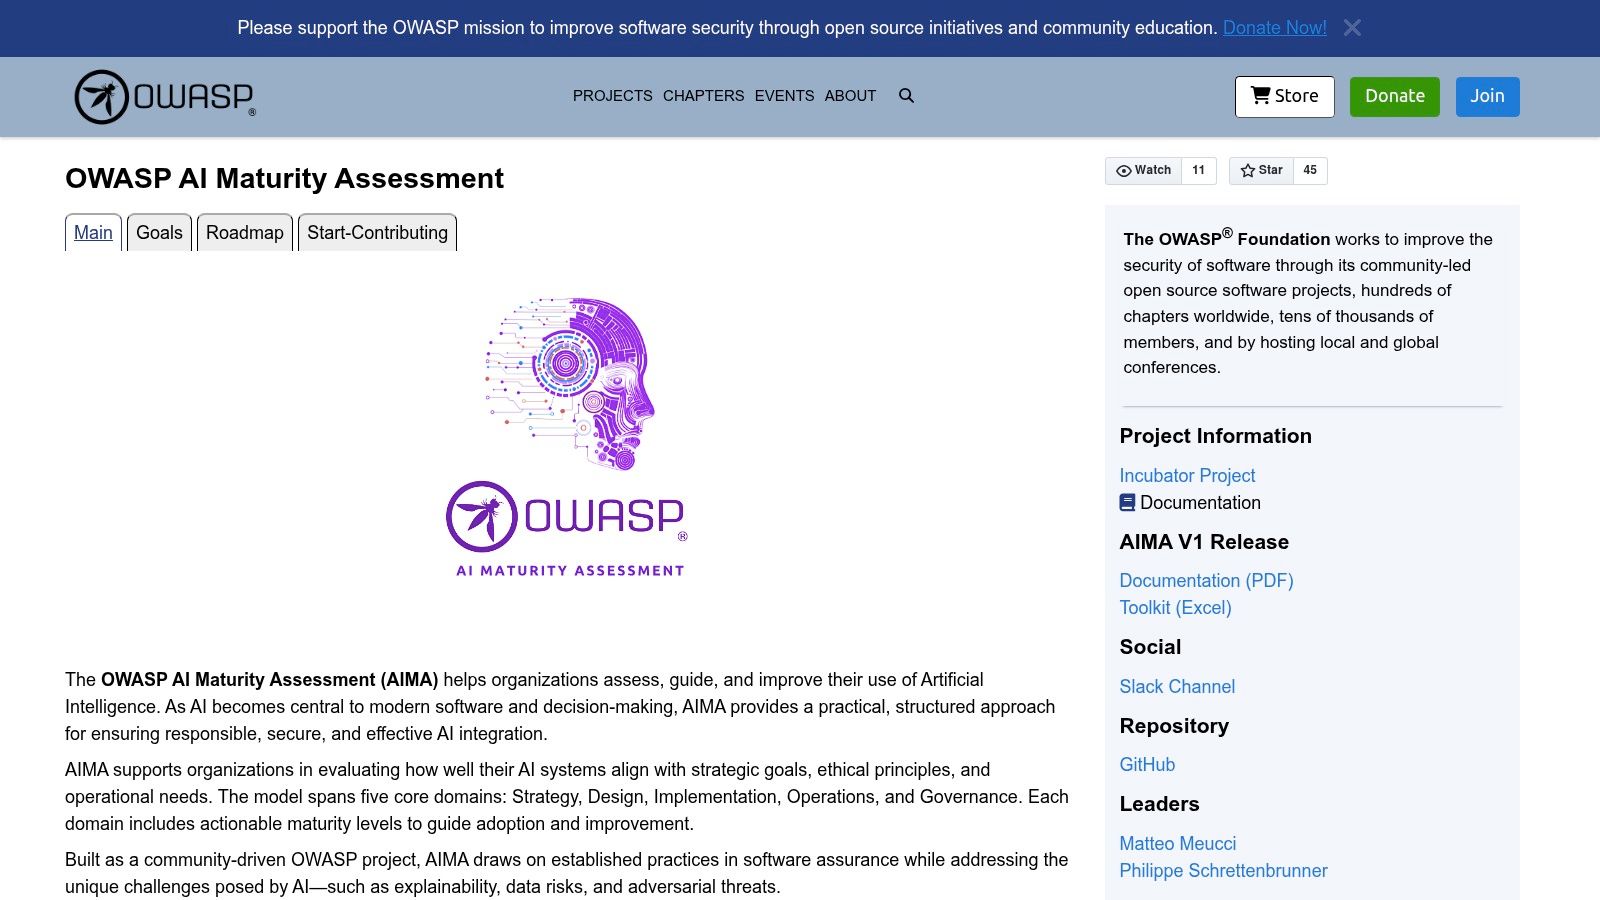Open the ABOUT menu
This screenshot has width=1600, height=900.
[x=850, y=96]
